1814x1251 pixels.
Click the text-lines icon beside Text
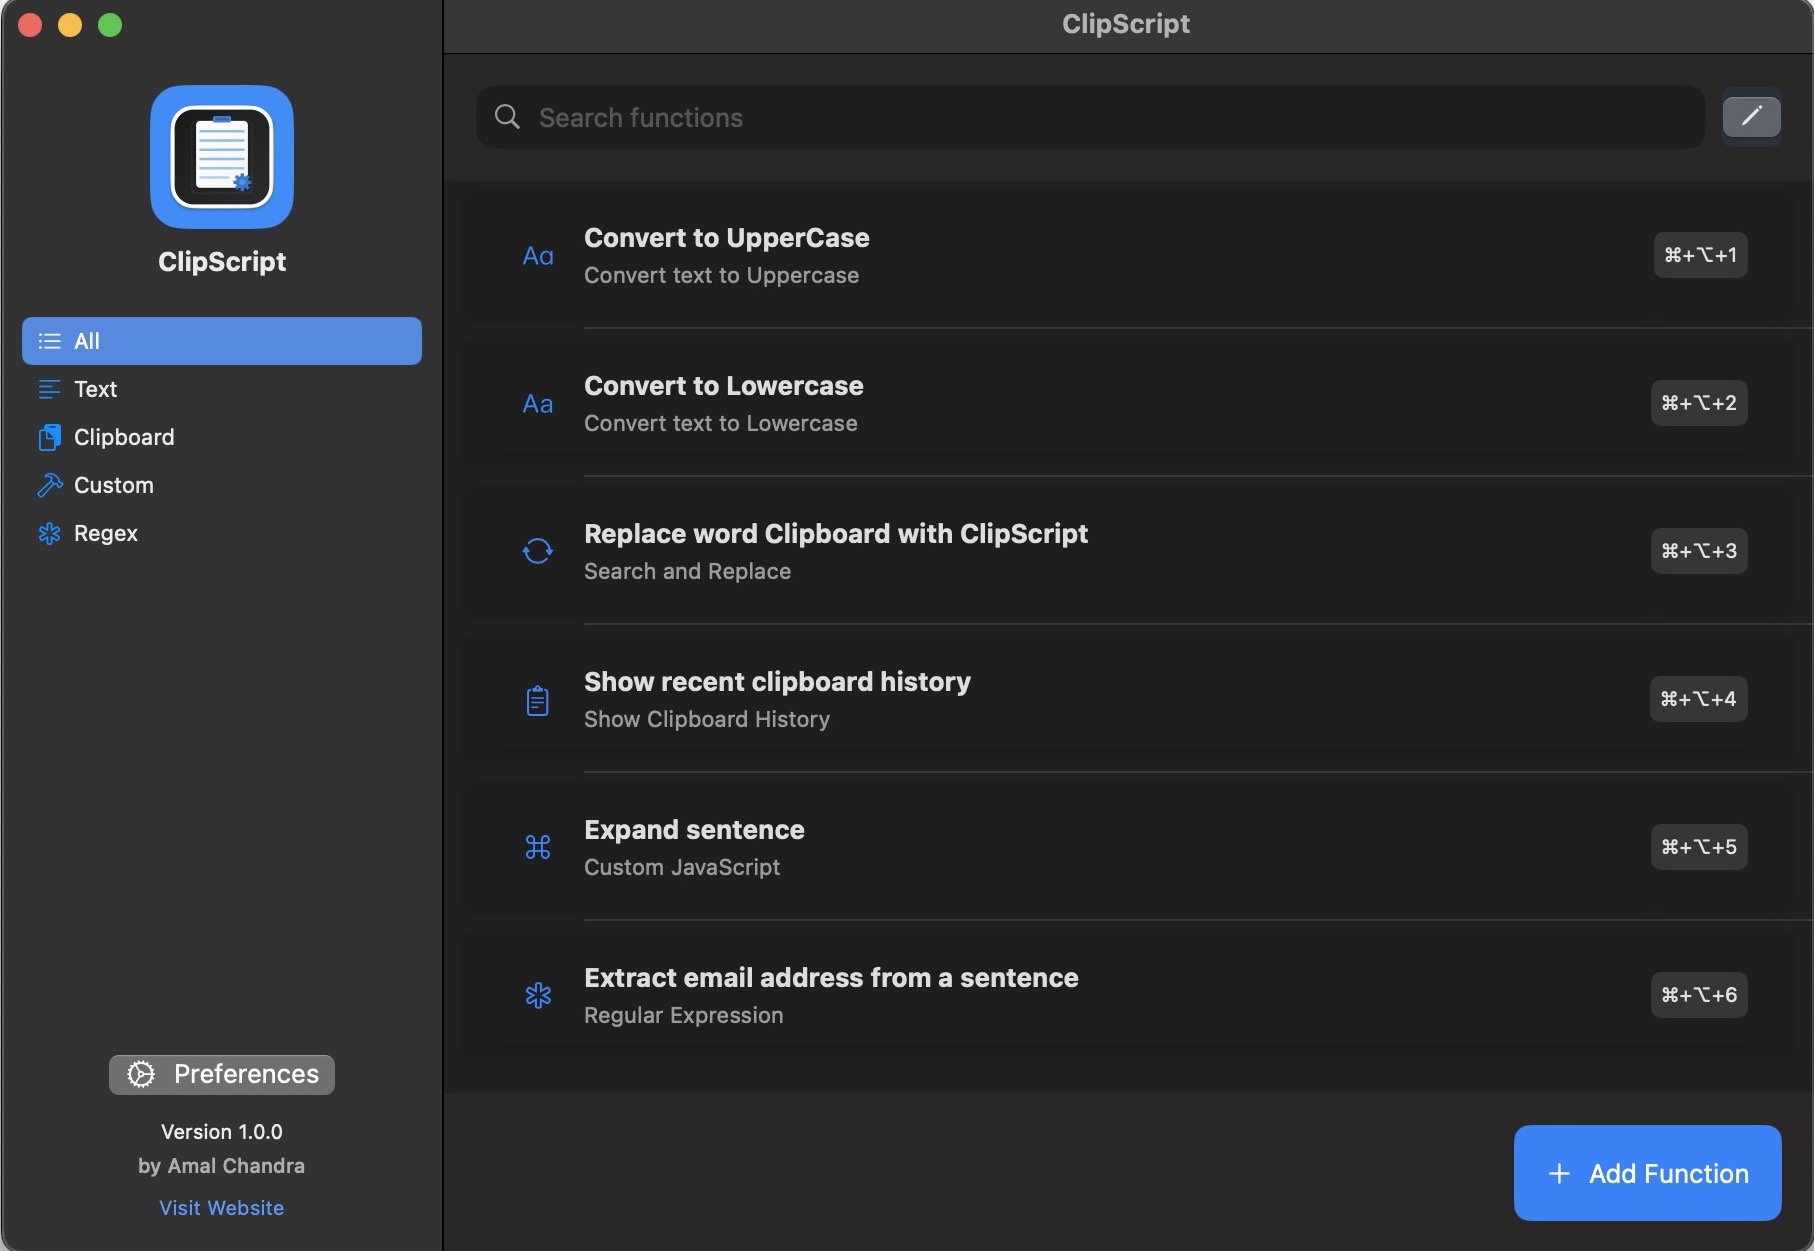click(x=49, y=389)
